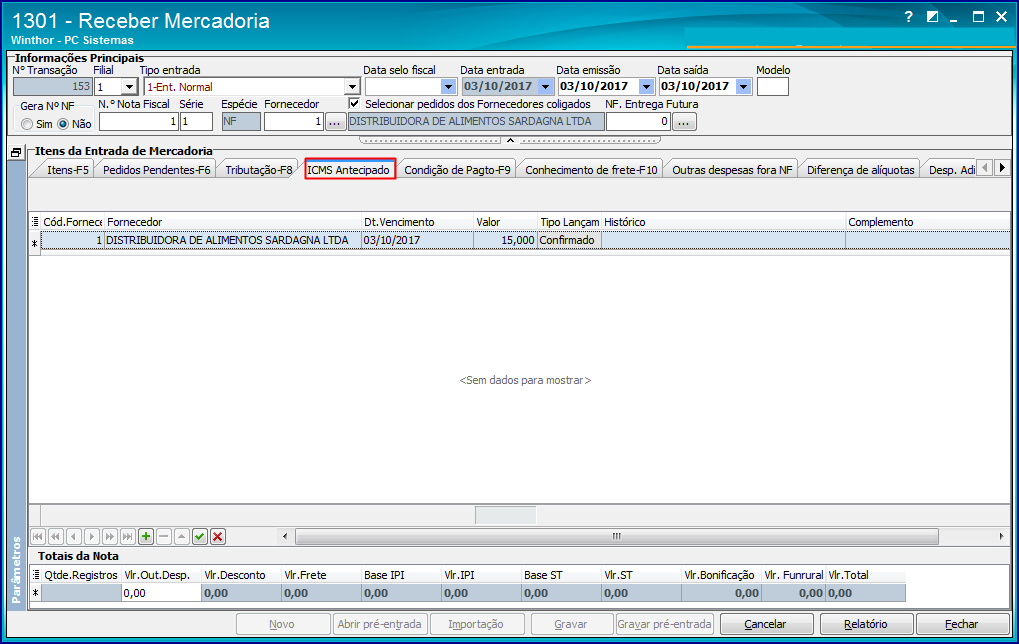Click the Relatório button
The height and width of the screenshot is (644, 1019).
pyautogui.click(x=866, y=624)
